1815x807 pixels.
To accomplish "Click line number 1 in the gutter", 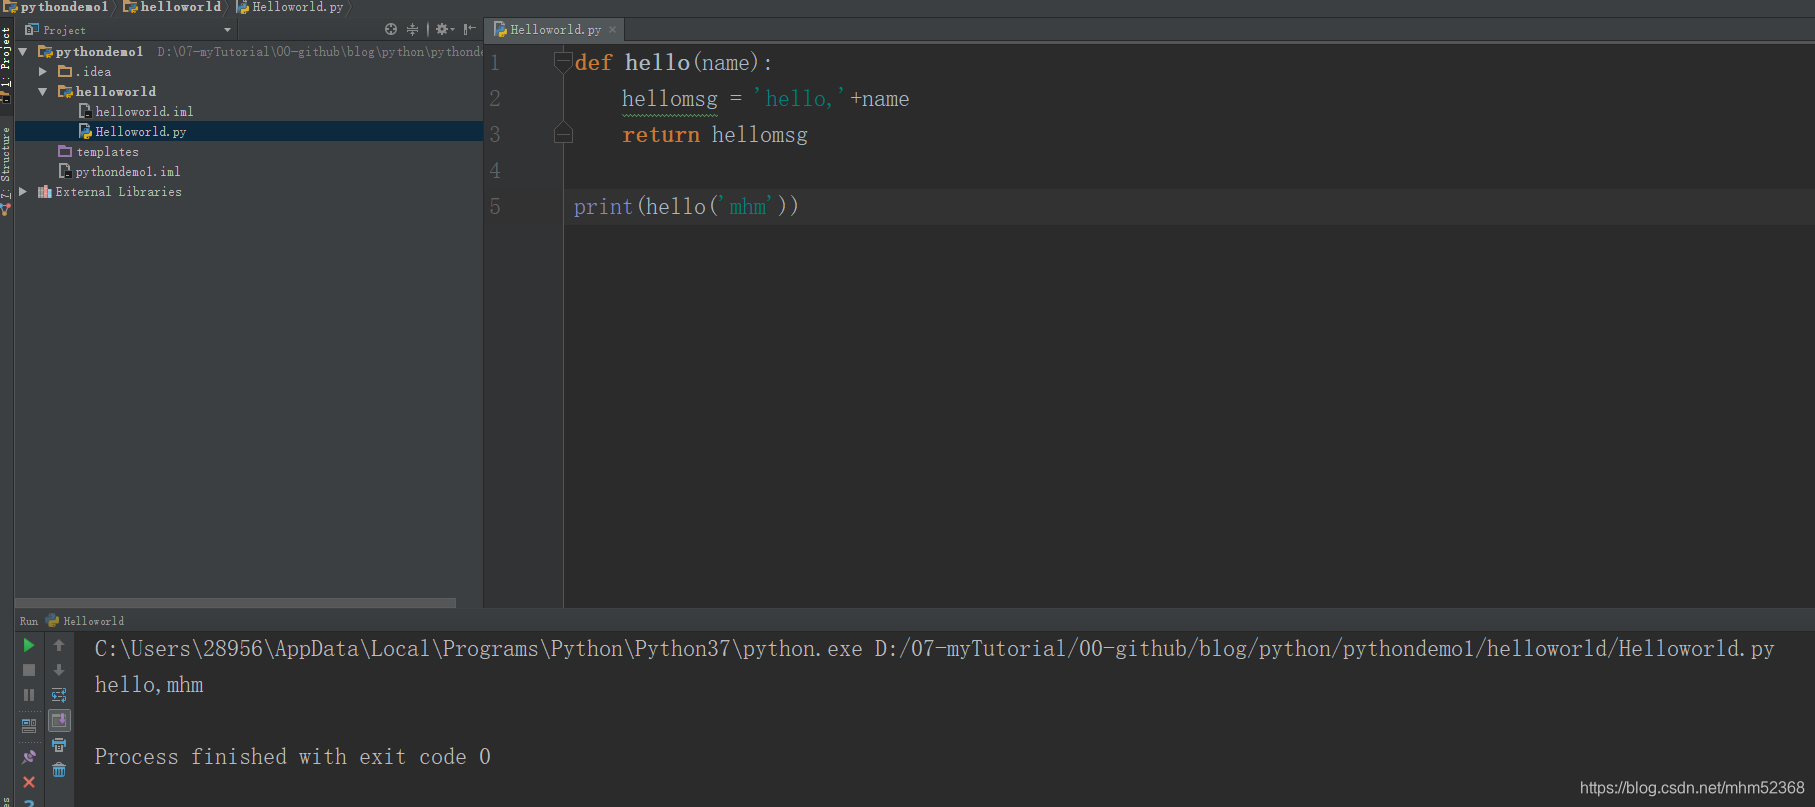I will click(495, 63).
